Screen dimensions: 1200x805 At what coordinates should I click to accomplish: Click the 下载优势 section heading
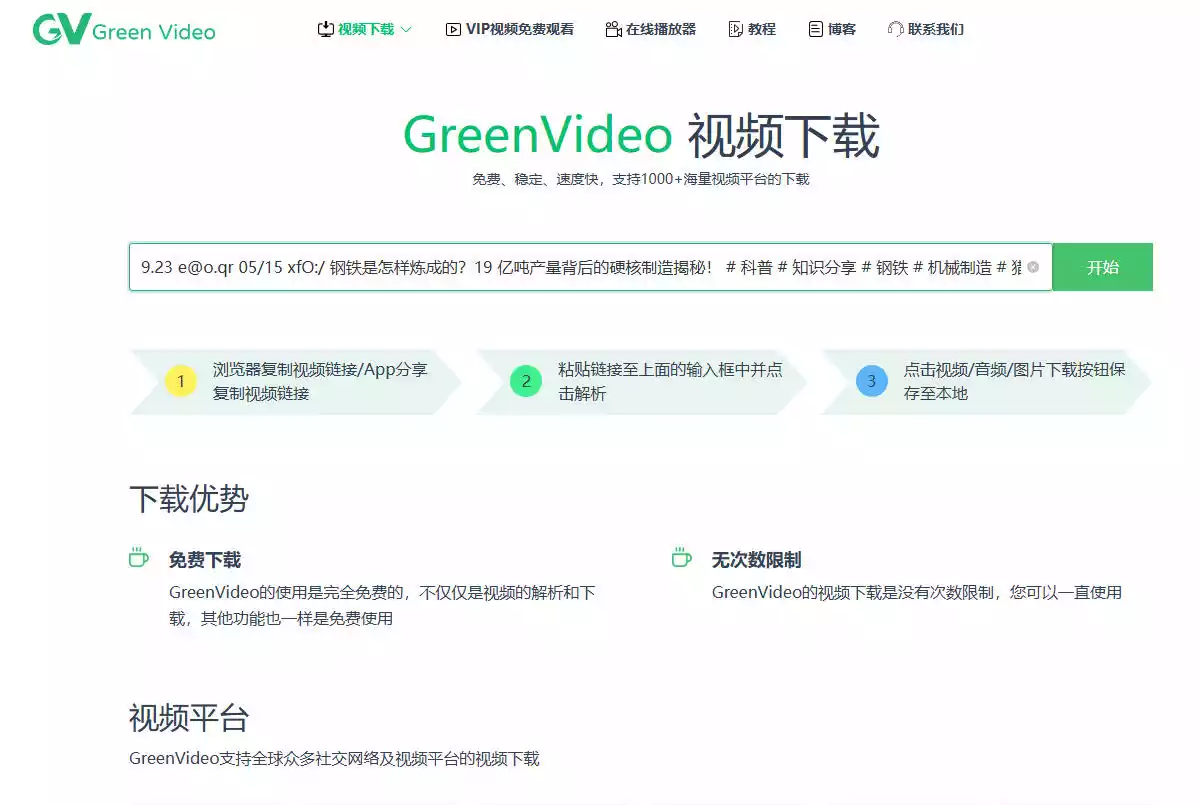[189, 499]
